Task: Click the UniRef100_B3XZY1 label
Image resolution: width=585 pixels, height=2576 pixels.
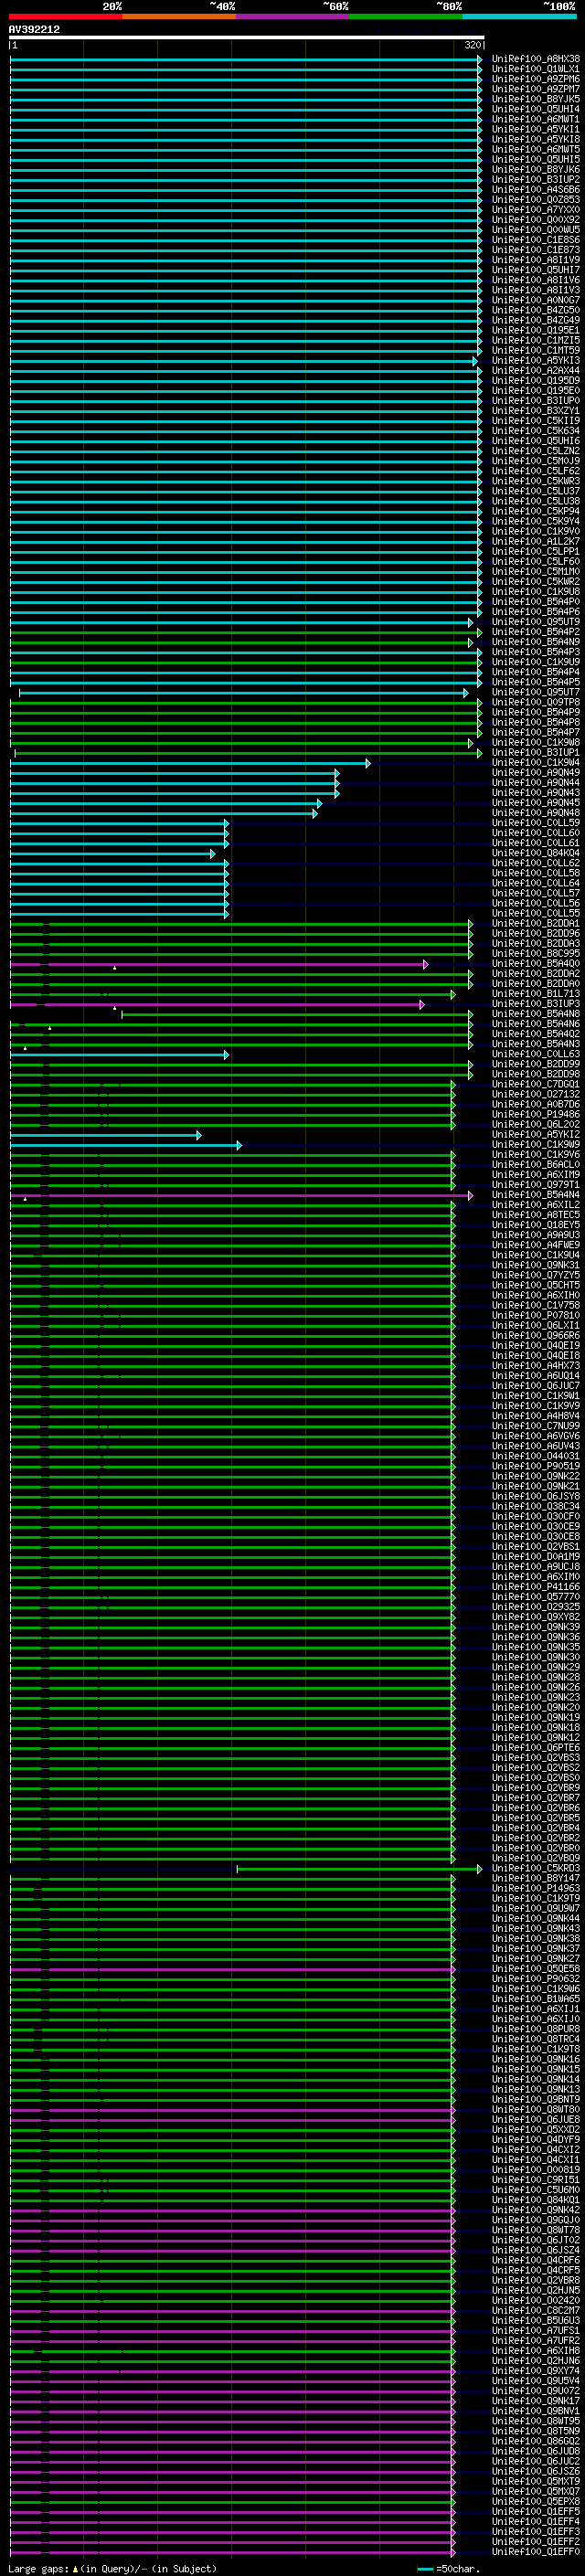Action: pyautogui.click(x=535, y=411)
